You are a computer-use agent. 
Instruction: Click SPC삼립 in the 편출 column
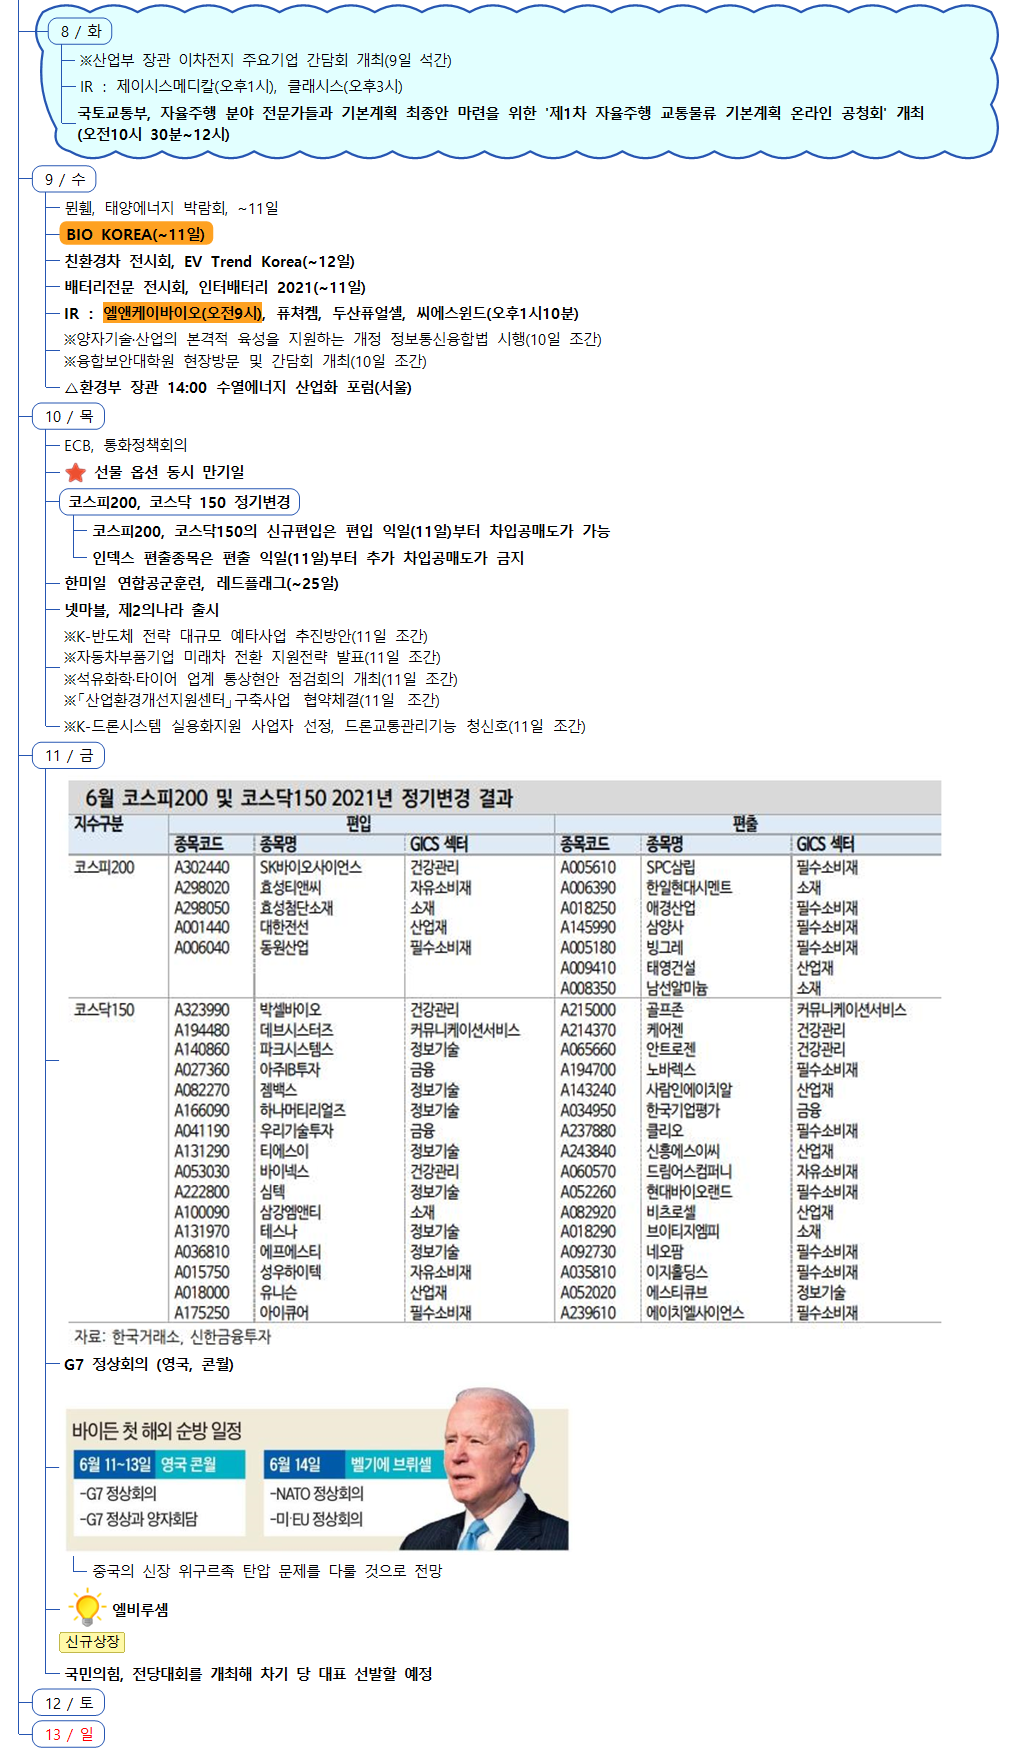click(670, 867)
